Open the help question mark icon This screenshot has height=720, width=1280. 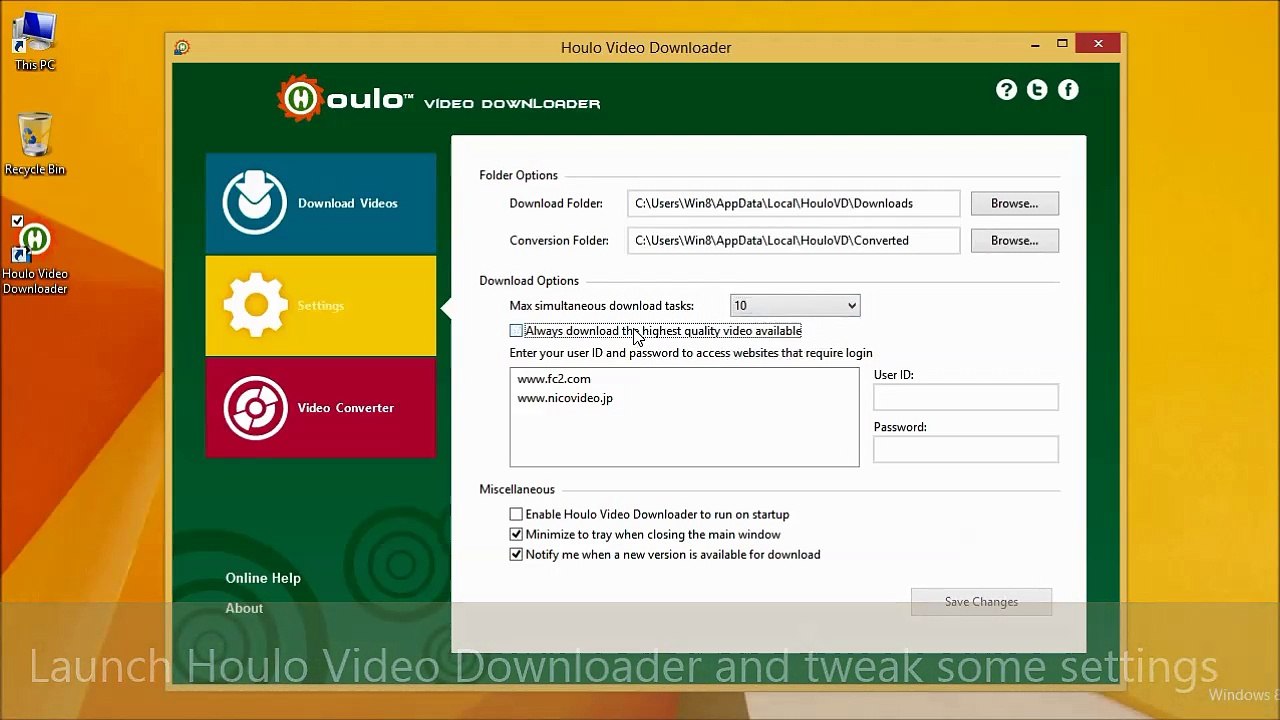[x=1006, y=90]
